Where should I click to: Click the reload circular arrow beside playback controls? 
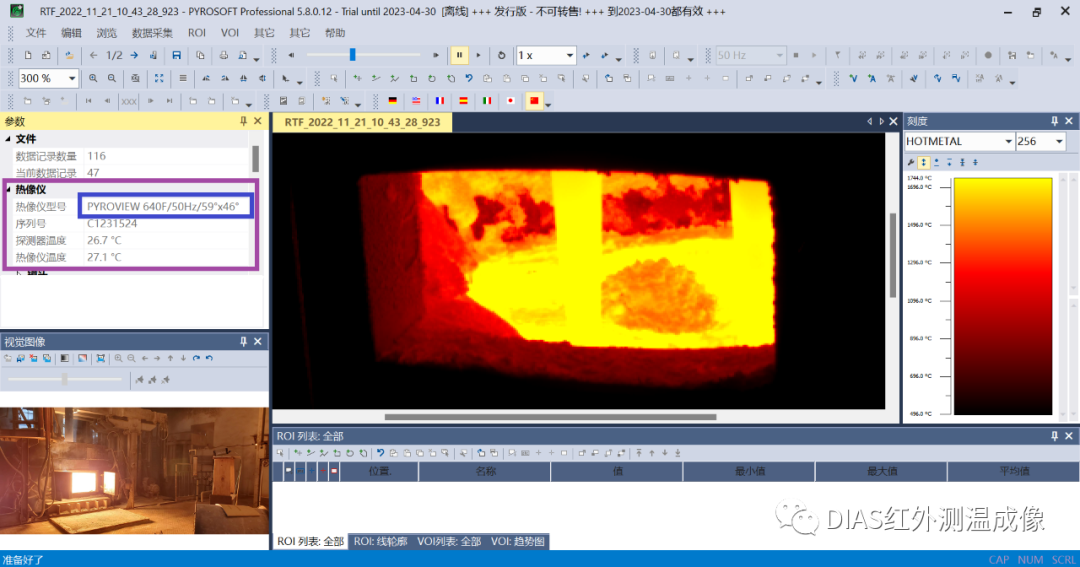coord(501,55)
